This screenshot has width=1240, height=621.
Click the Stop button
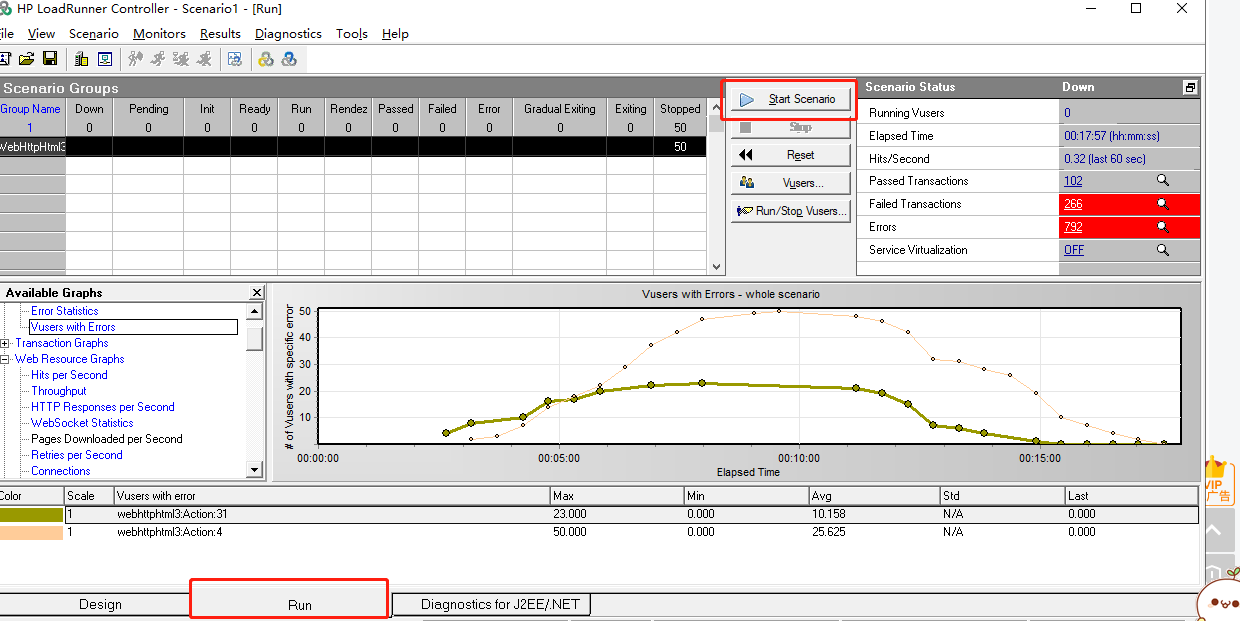click(x=791, y=127)
